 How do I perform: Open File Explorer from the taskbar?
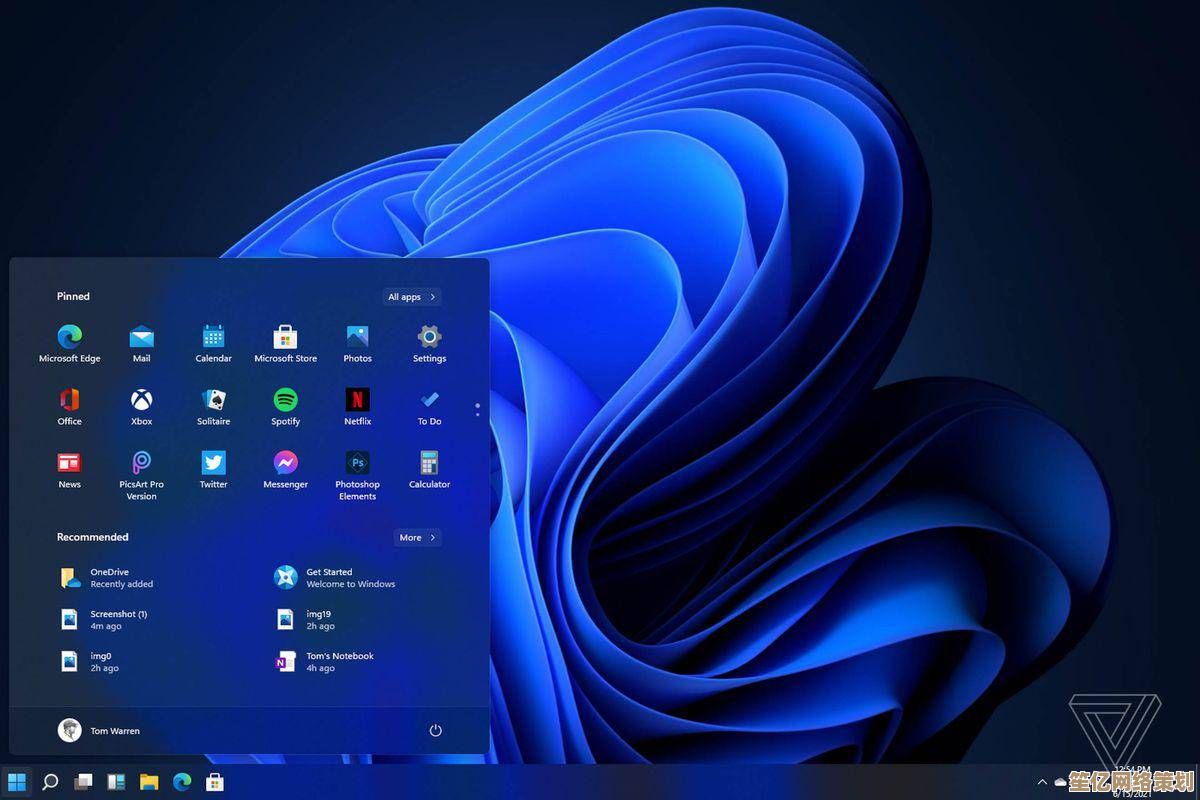pos(149,782)
